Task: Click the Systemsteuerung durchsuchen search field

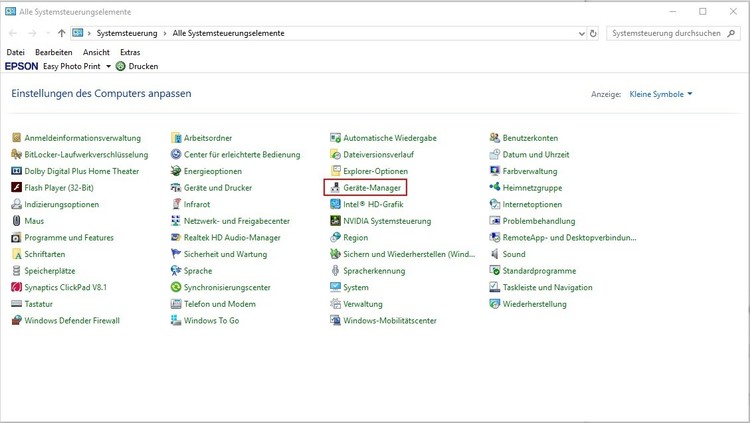Action: [x=665, y=33]
